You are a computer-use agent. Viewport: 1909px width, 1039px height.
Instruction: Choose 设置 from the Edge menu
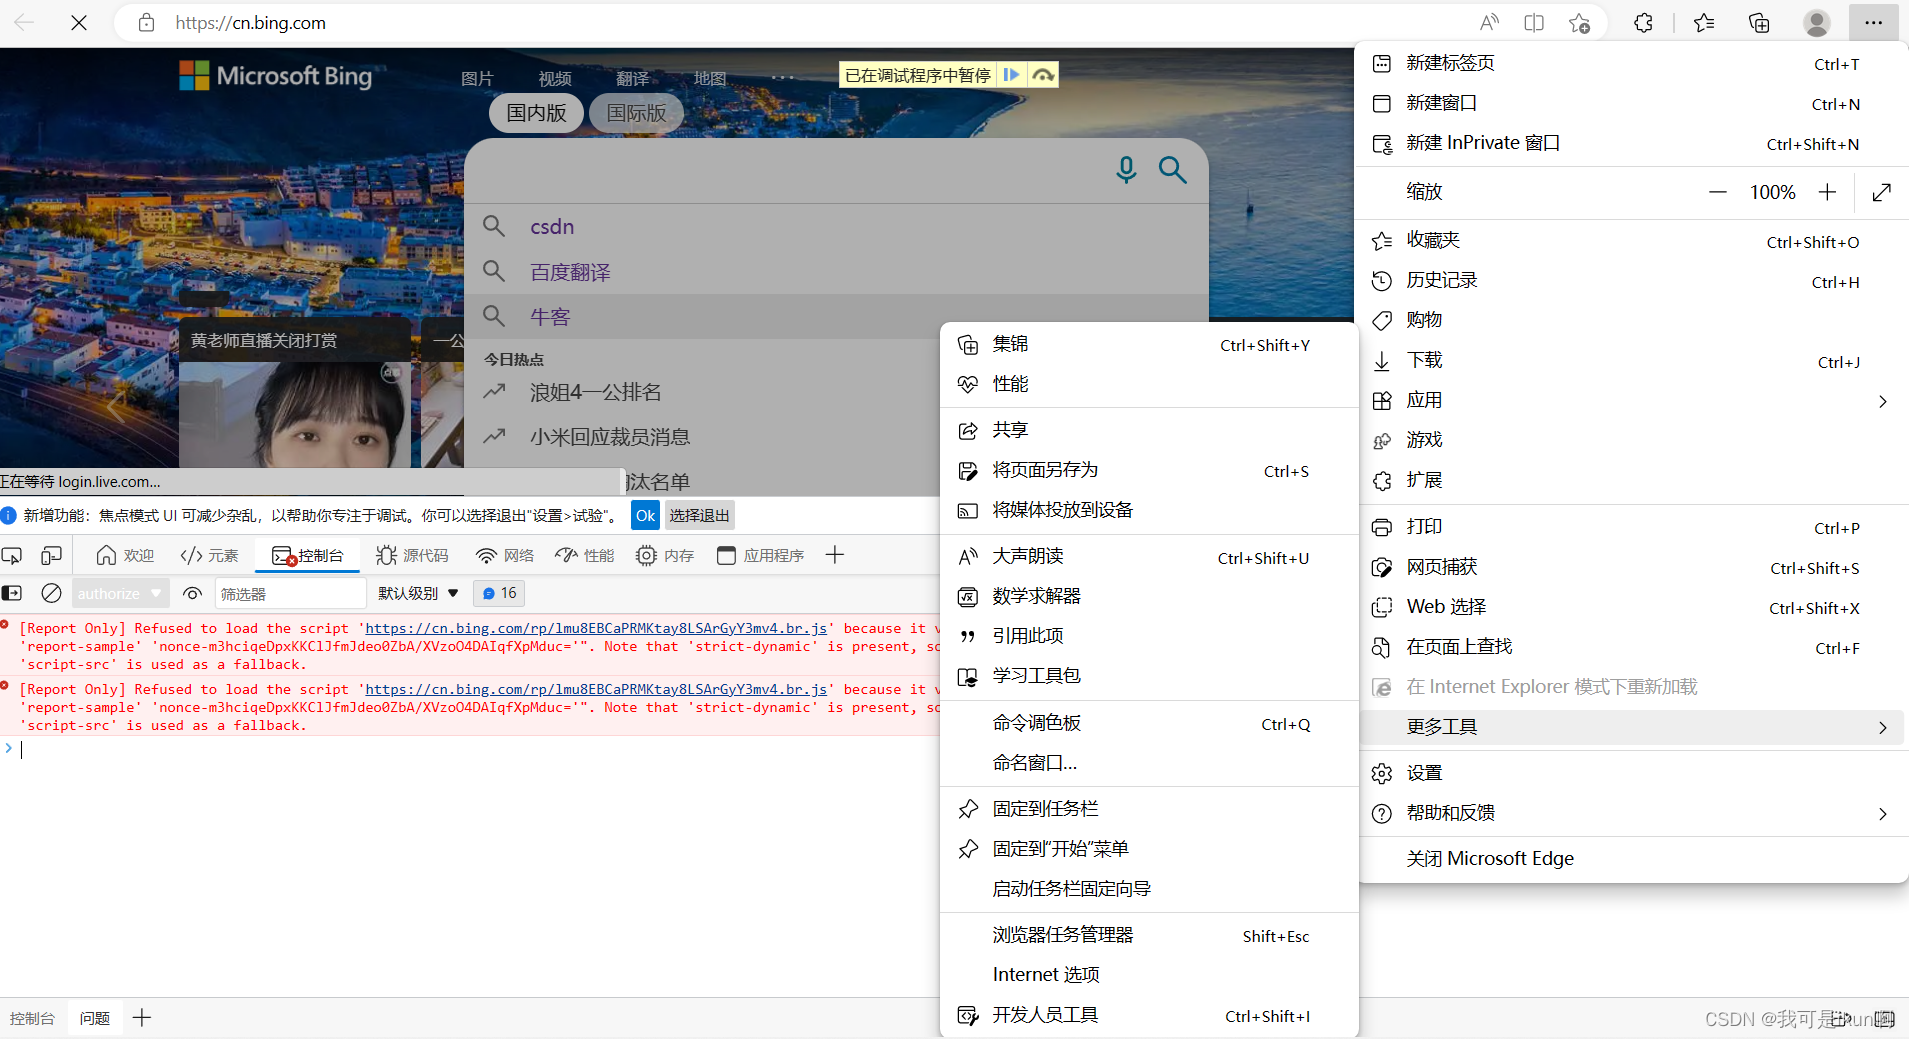(1632, 773)
